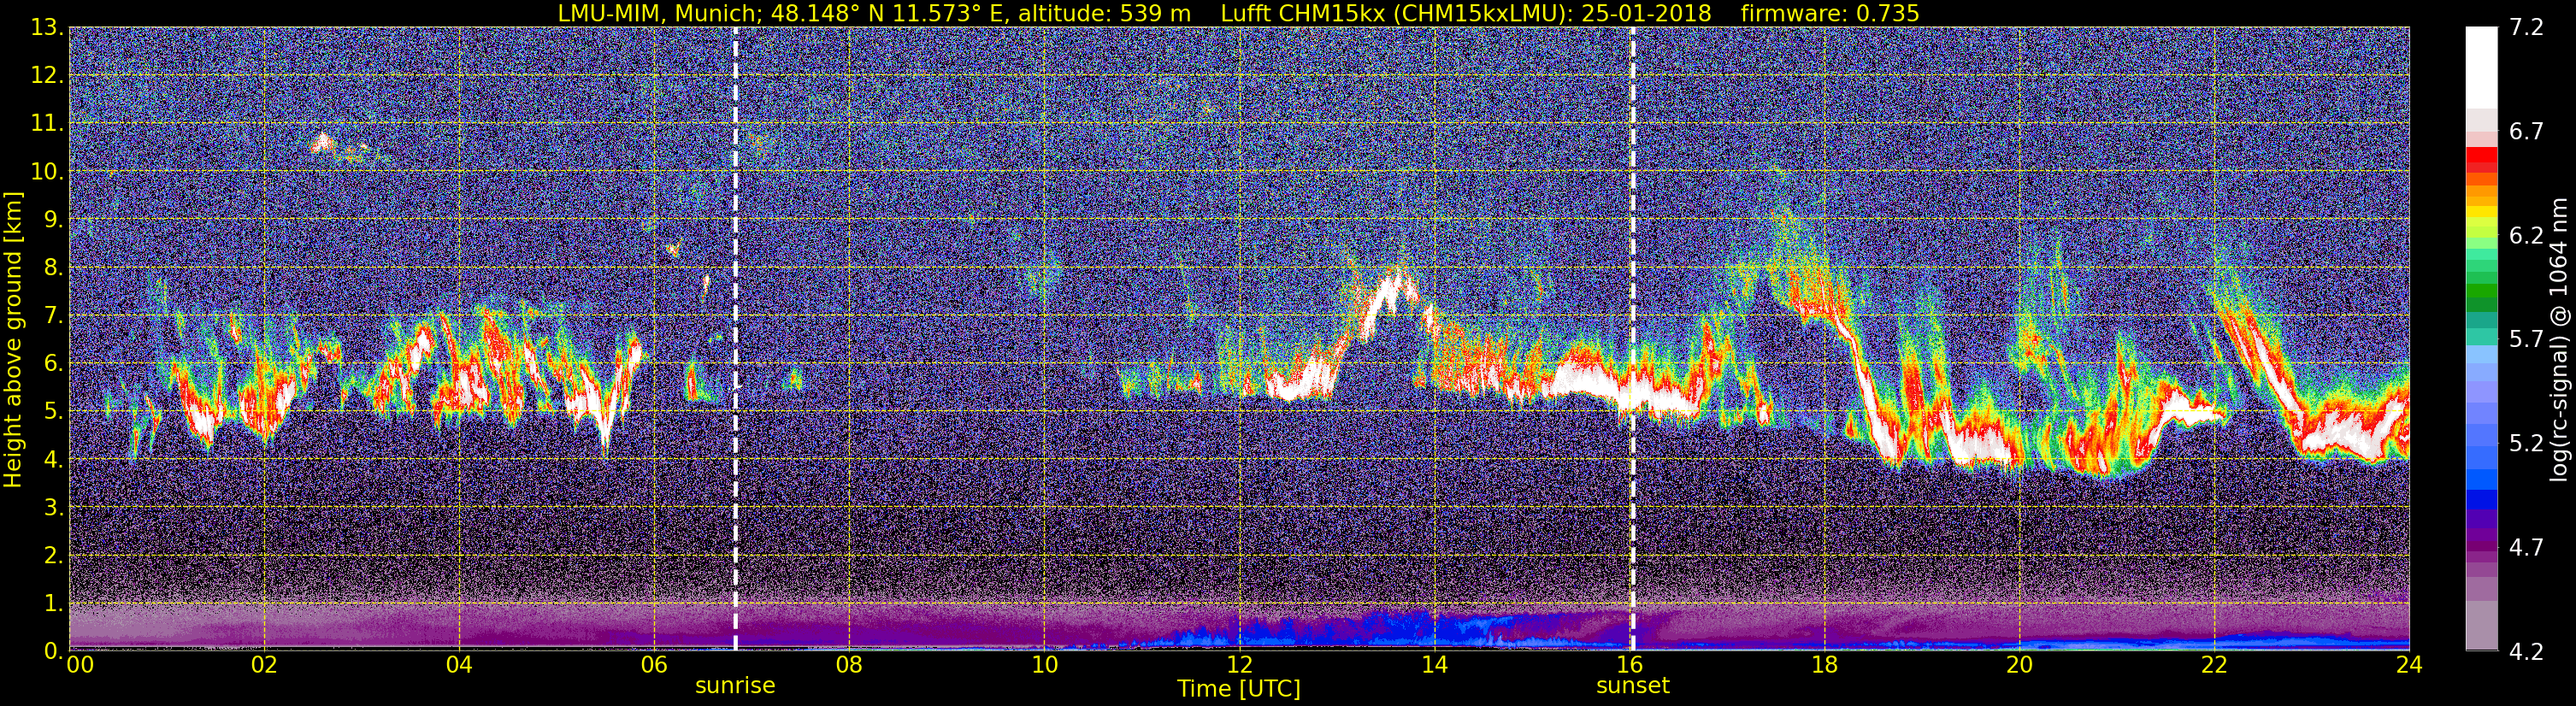Click the colorbar value label '5.7'
Viewport: 2576px width, 706px height.
2526,339
